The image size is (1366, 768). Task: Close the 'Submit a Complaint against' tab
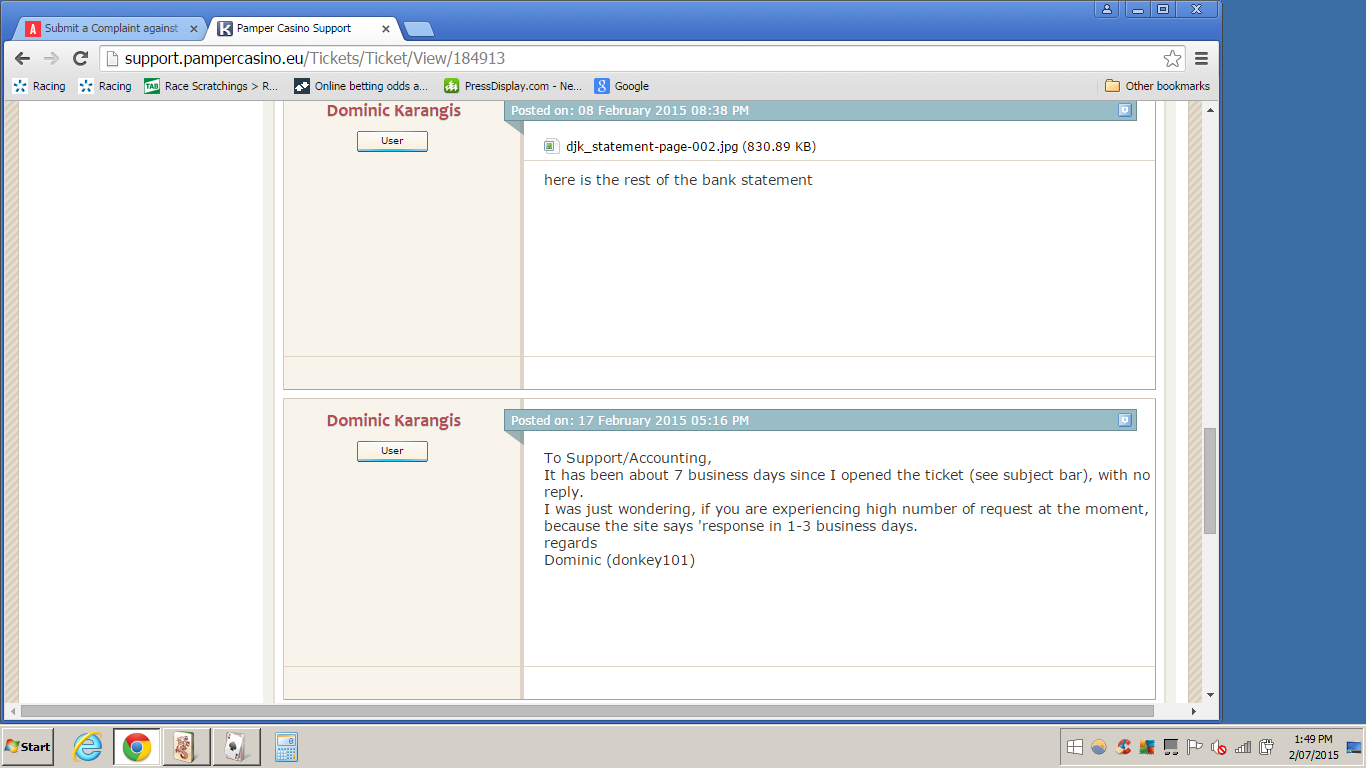194,29
